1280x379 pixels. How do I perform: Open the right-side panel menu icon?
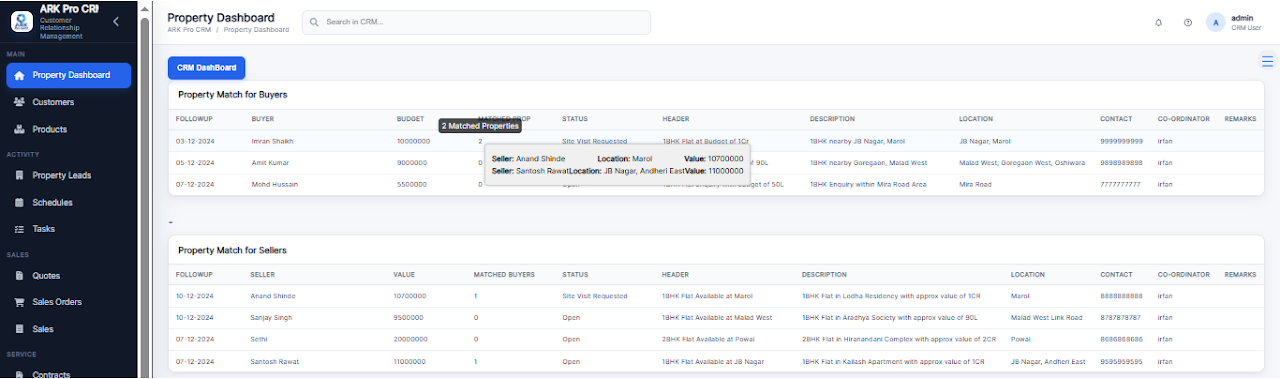[x=1267, y=61]
